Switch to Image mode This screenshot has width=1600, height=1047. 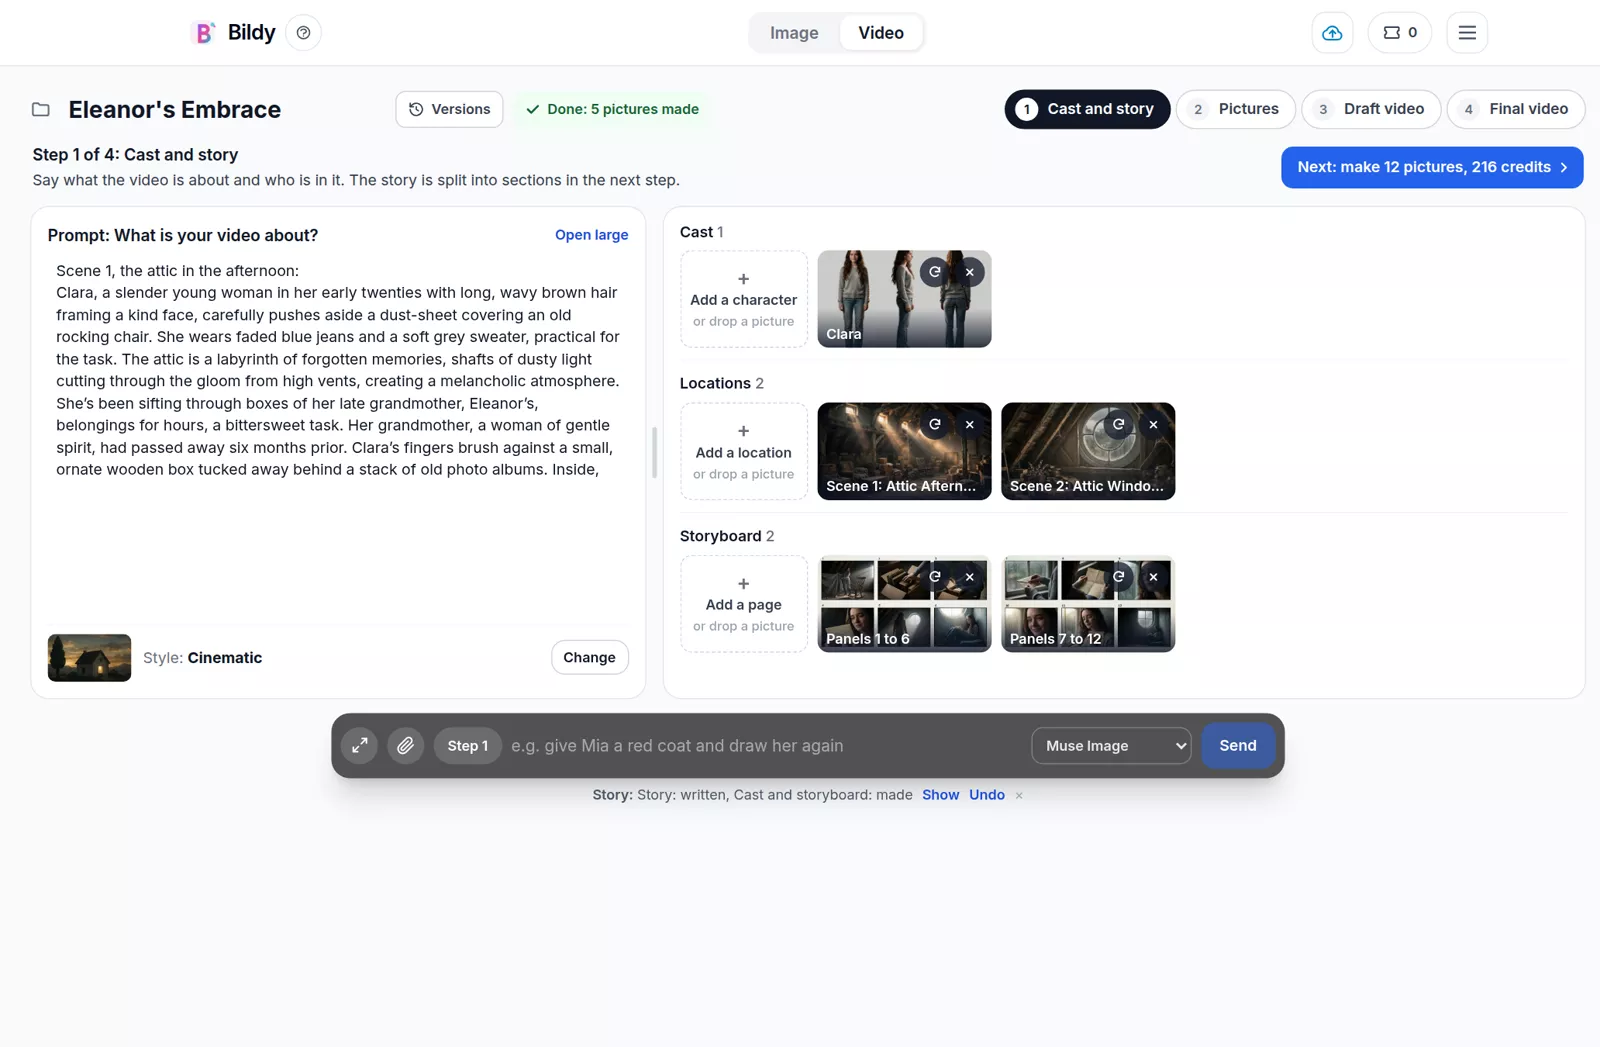(x=794, y=33)
